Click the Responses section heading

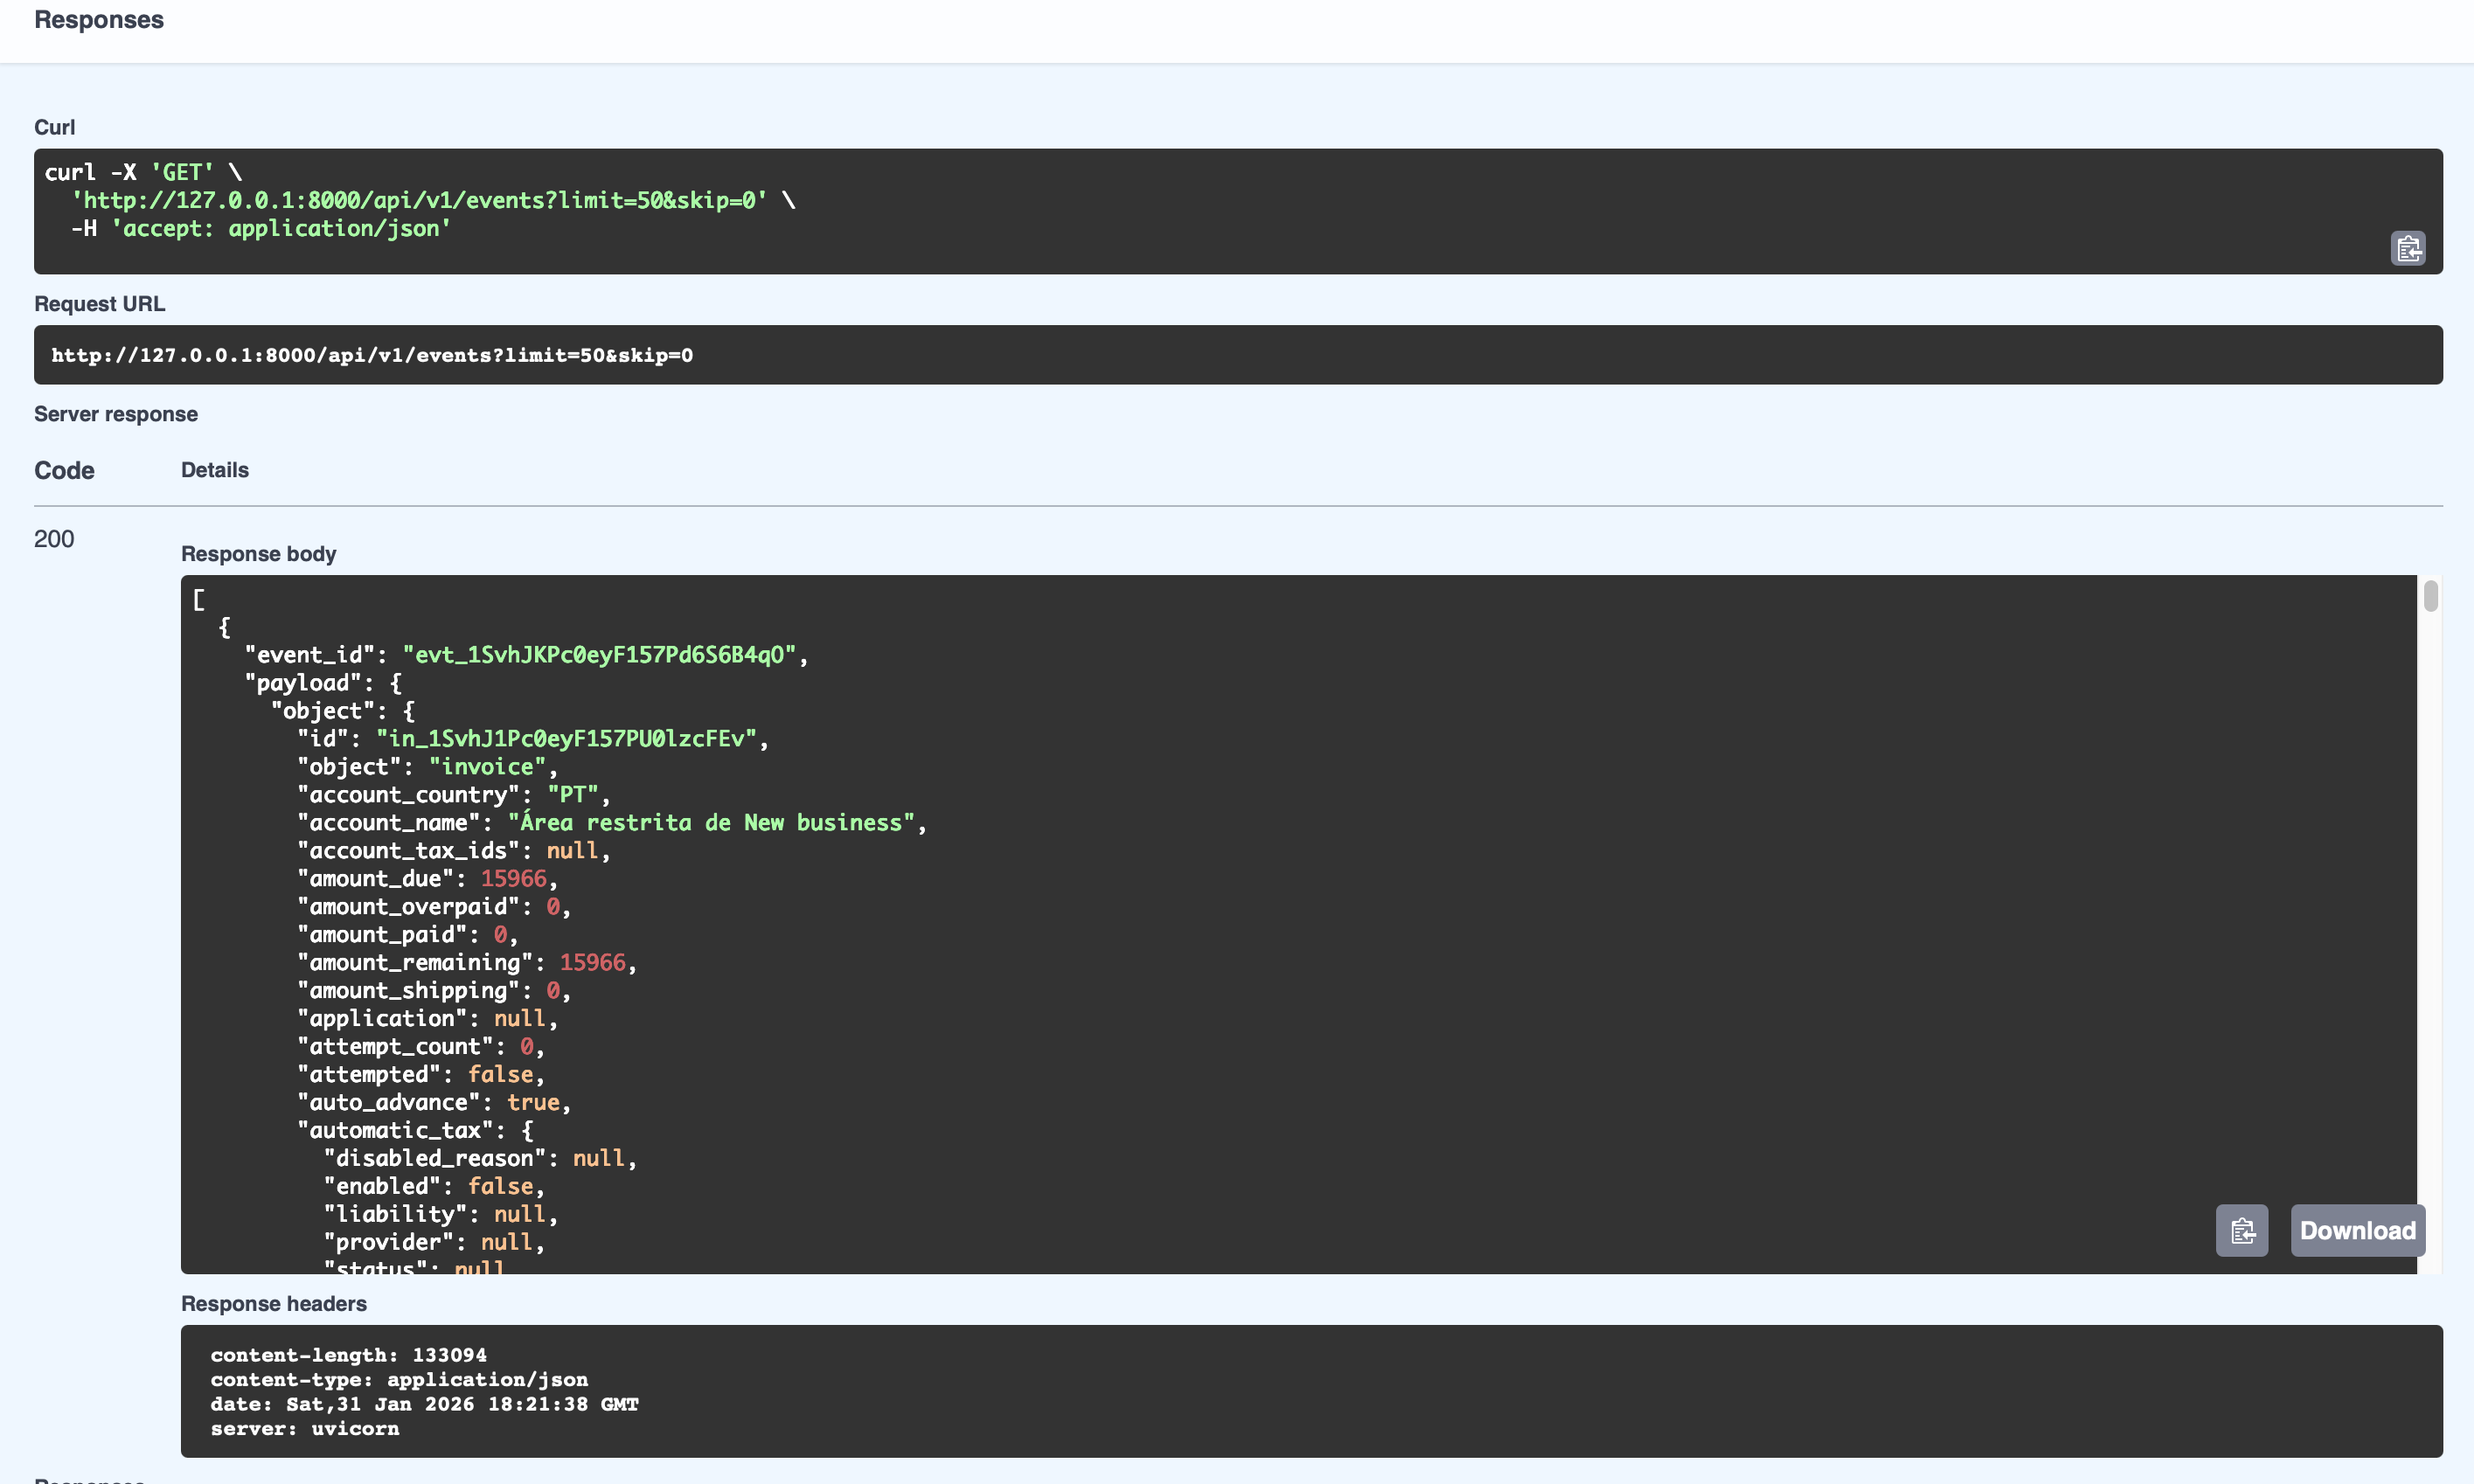98,20
